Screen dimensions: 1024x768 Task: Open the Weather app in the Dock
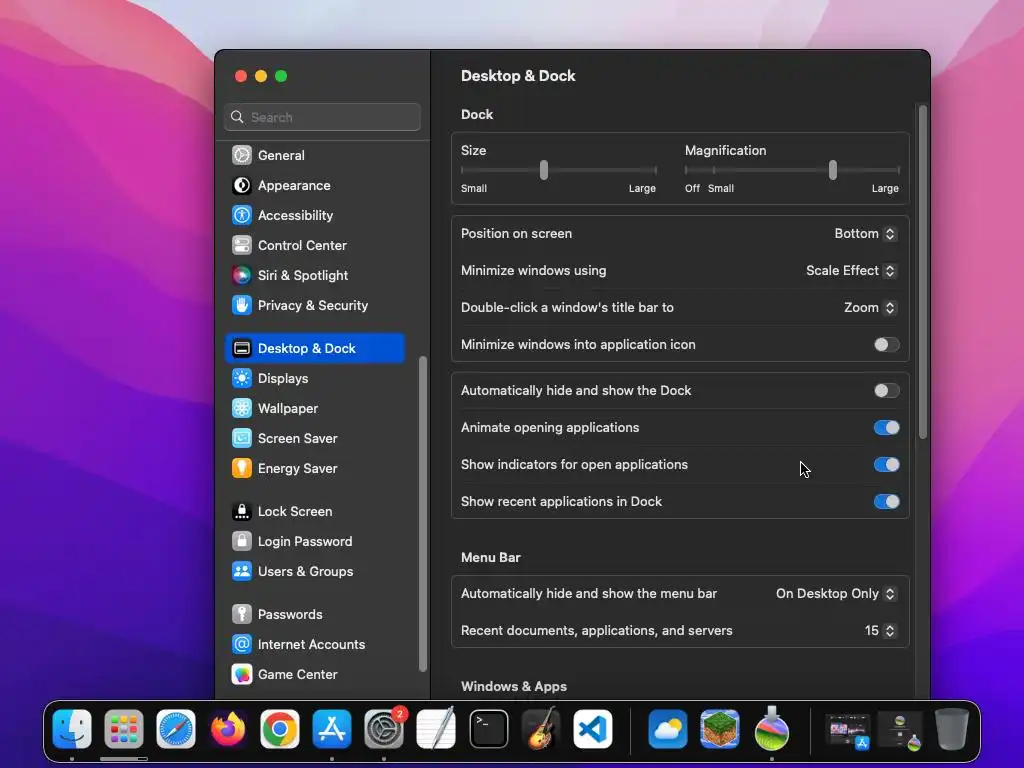(667, 729)
